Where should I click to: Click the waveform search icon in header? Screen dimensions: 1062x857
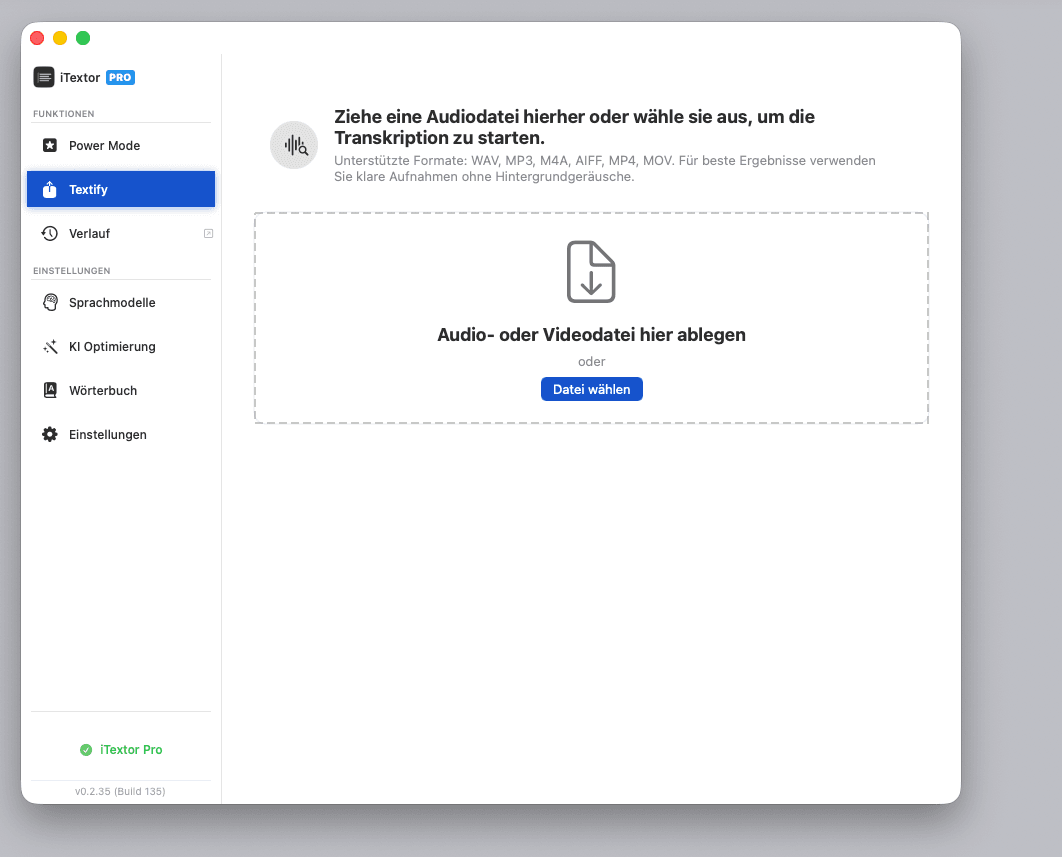tap(294, 145)
